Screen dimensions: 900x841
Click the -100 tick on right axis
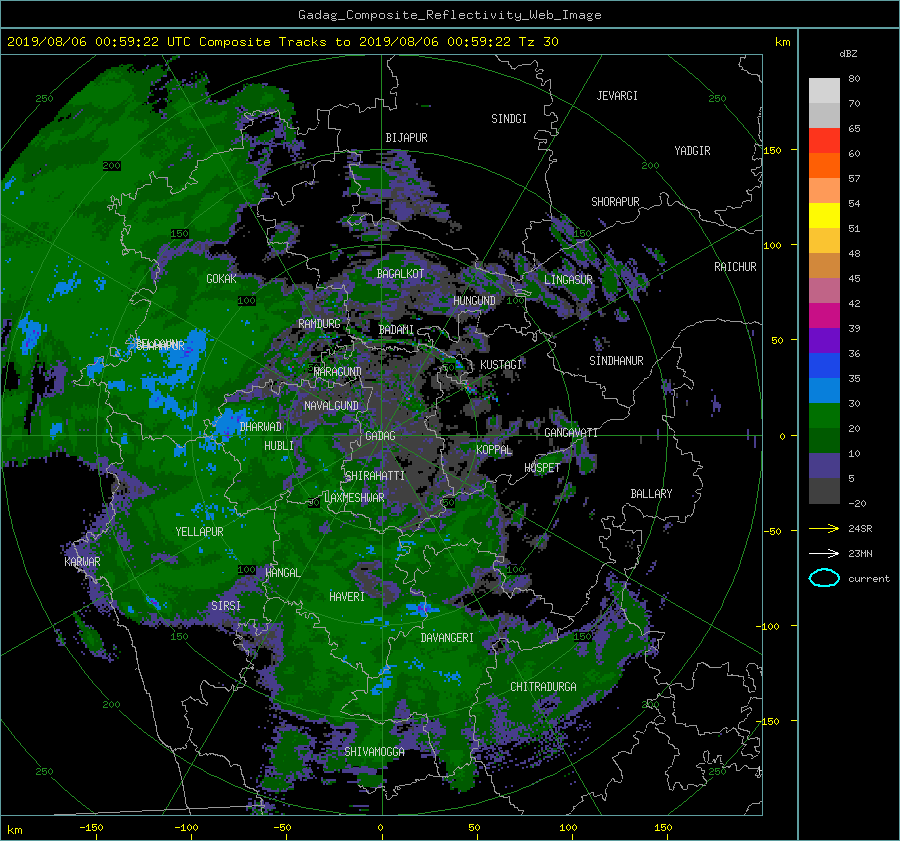click(x=769, y=626)
